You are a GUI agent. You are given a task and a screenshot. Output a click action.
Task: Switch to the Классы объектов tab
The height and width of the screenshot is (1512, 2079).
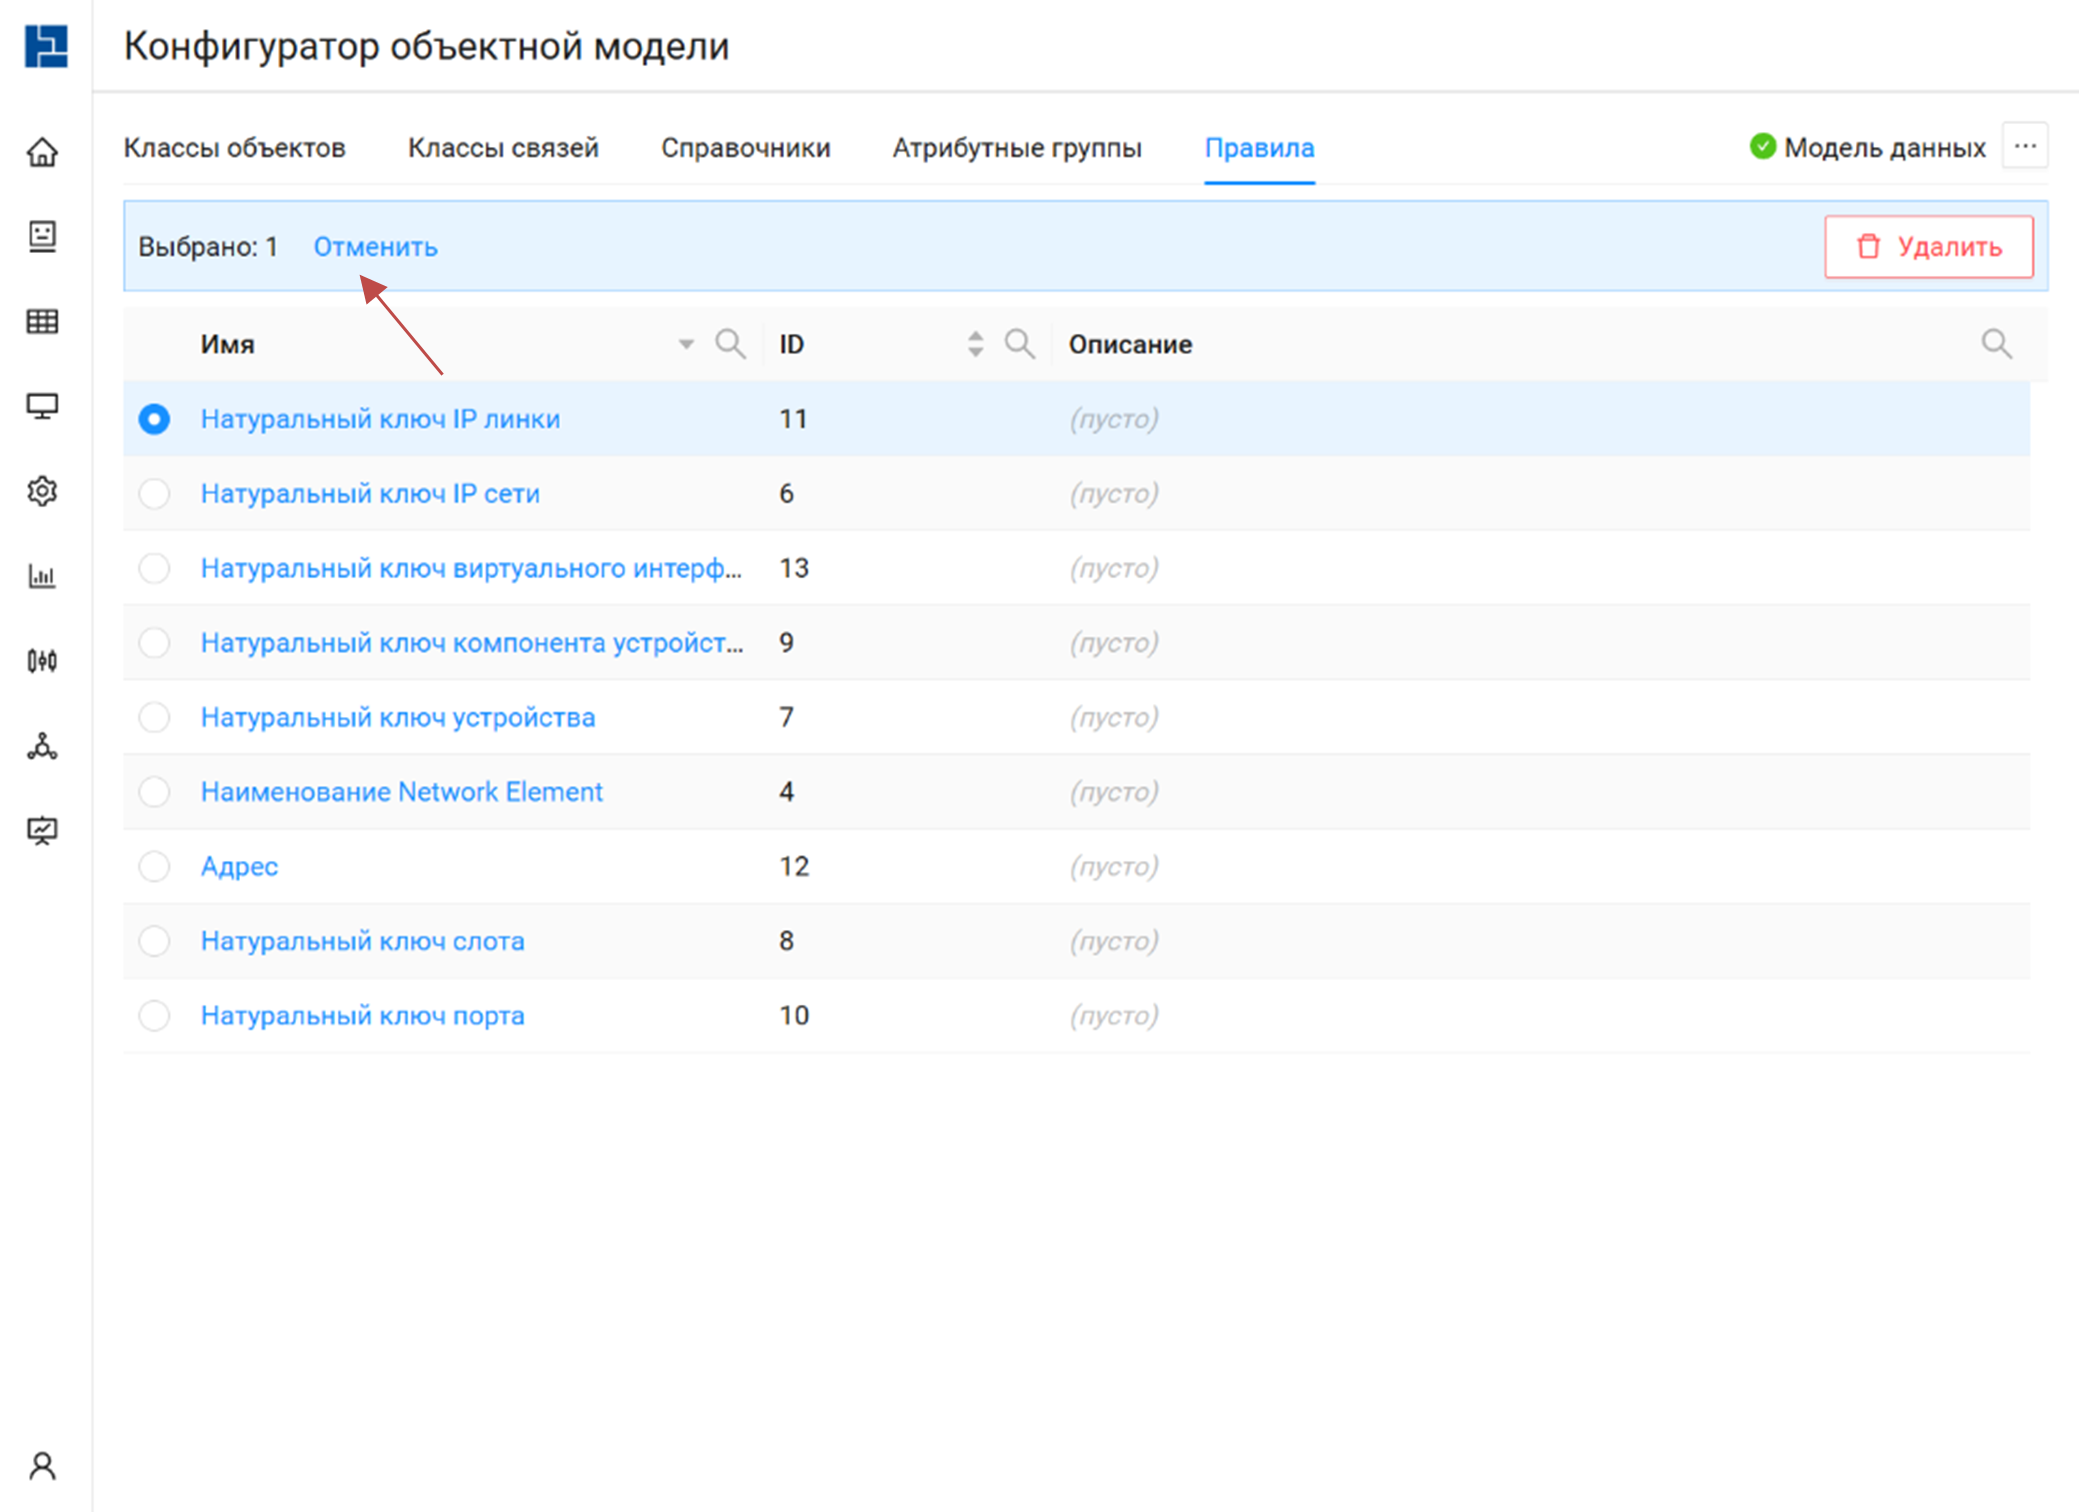click(x=234, y=148)
